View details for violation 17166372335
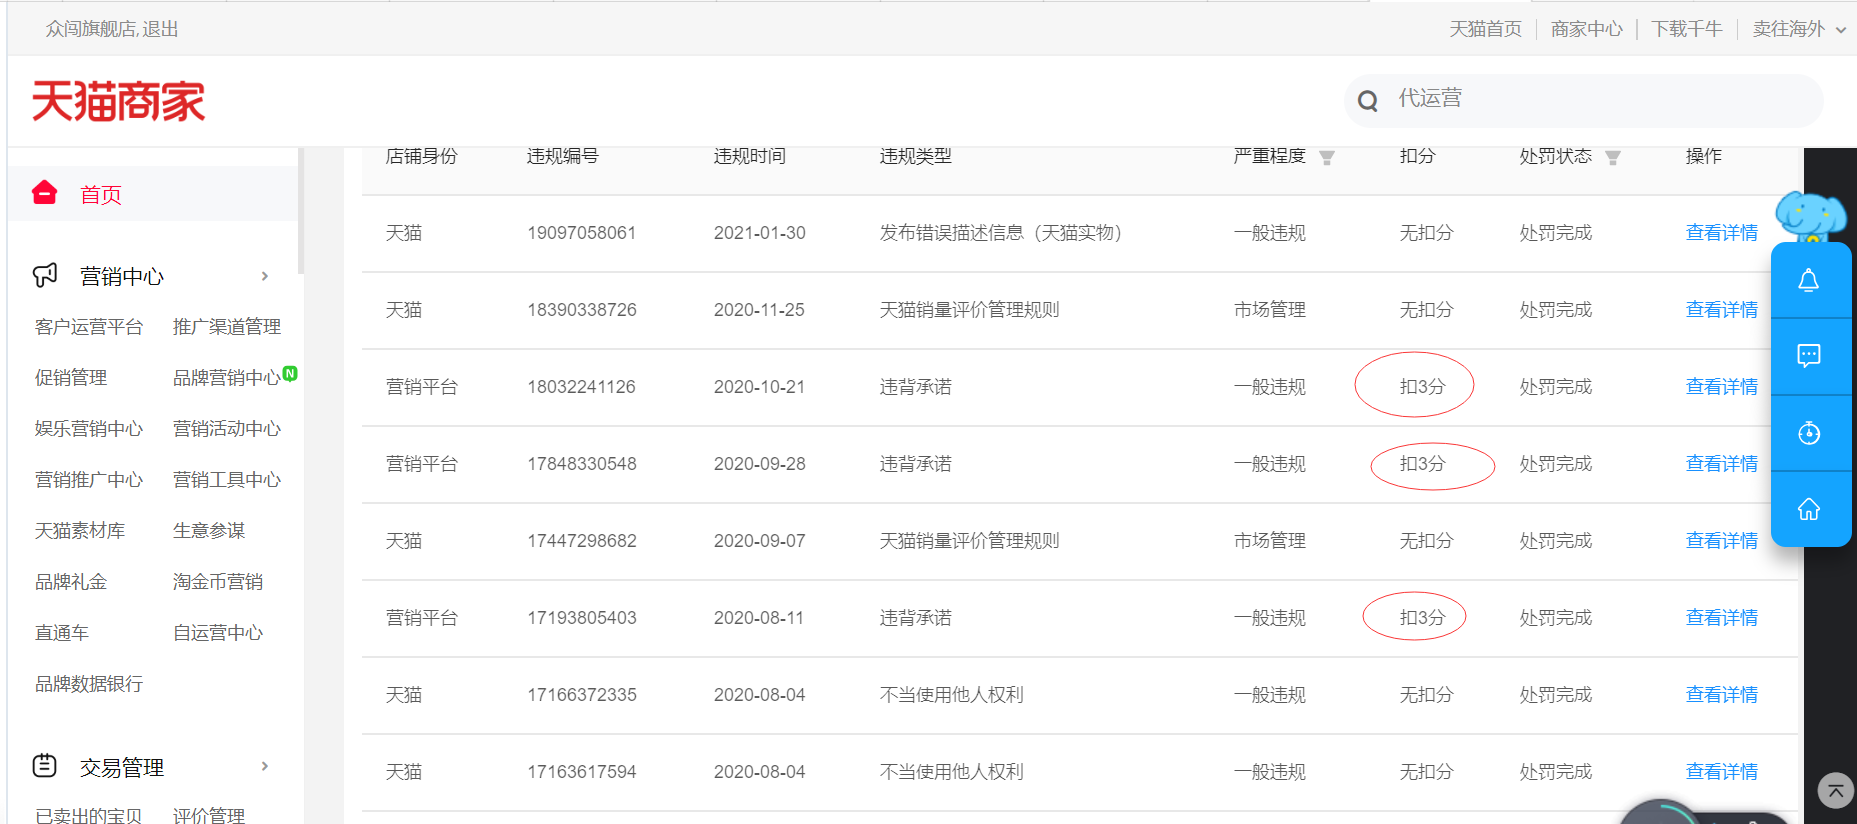The height and width of the screenshot is (824, 1857). click(x=1722, y=695)
